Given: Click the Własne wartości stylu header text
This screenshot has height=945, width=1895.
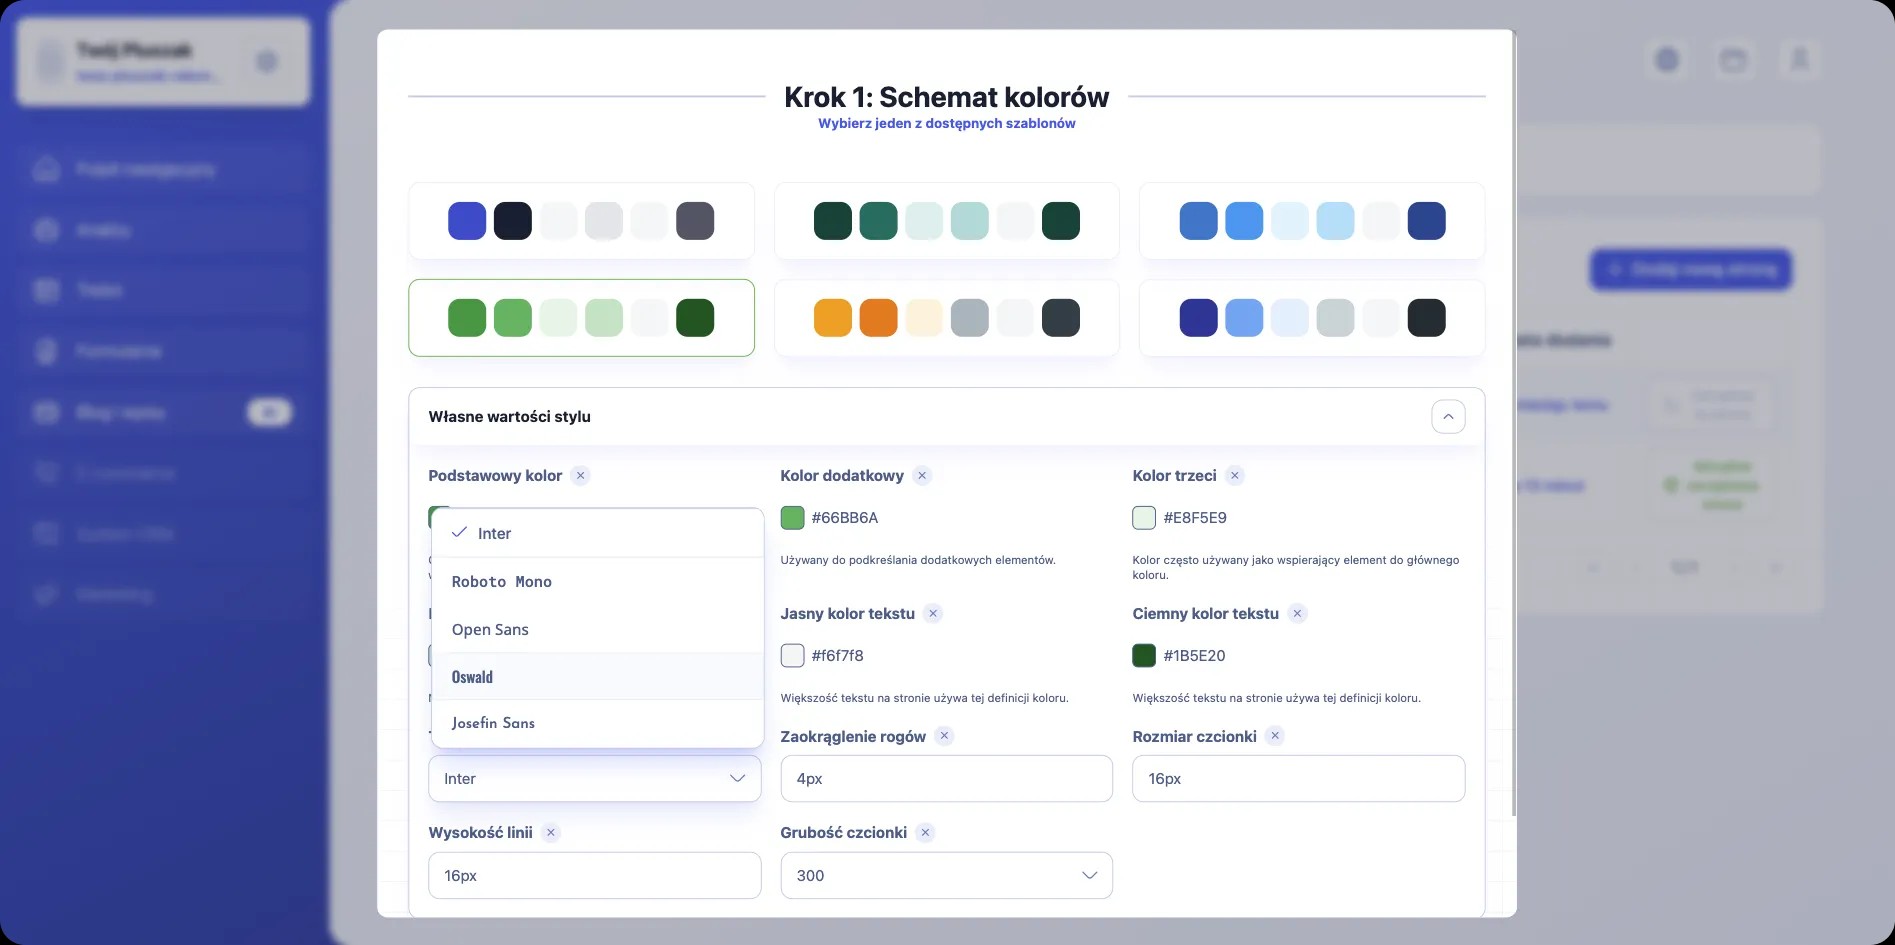Looking at the screenshot, I should [510, 417].
